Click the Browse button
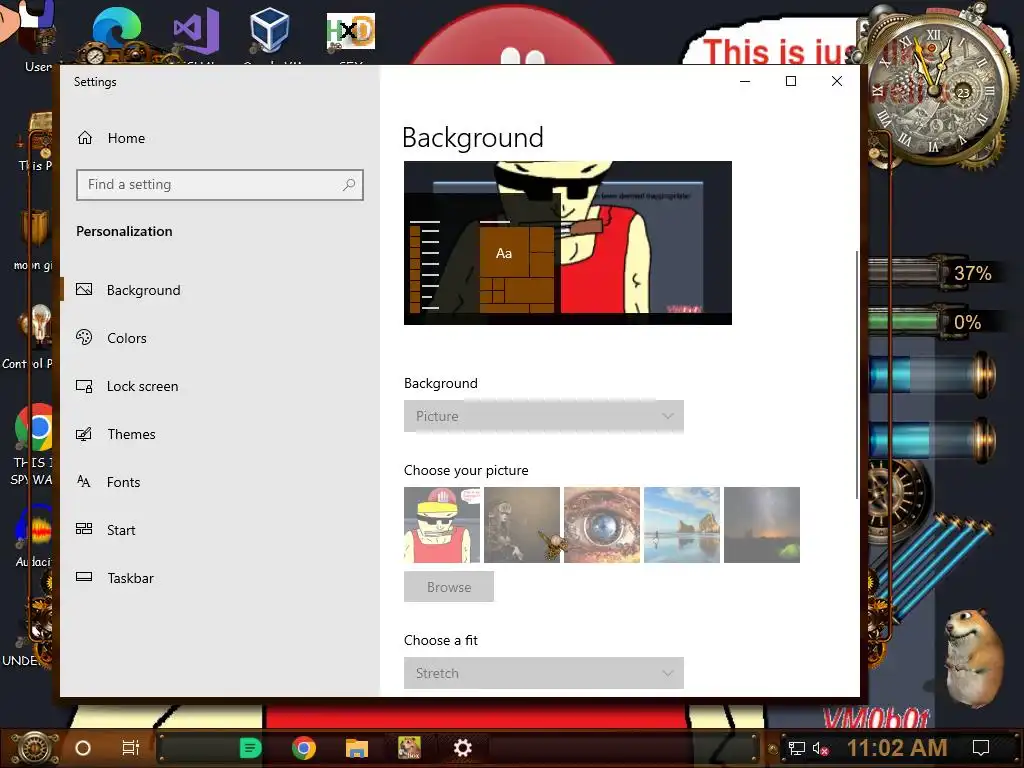 [x=449, y=586]
